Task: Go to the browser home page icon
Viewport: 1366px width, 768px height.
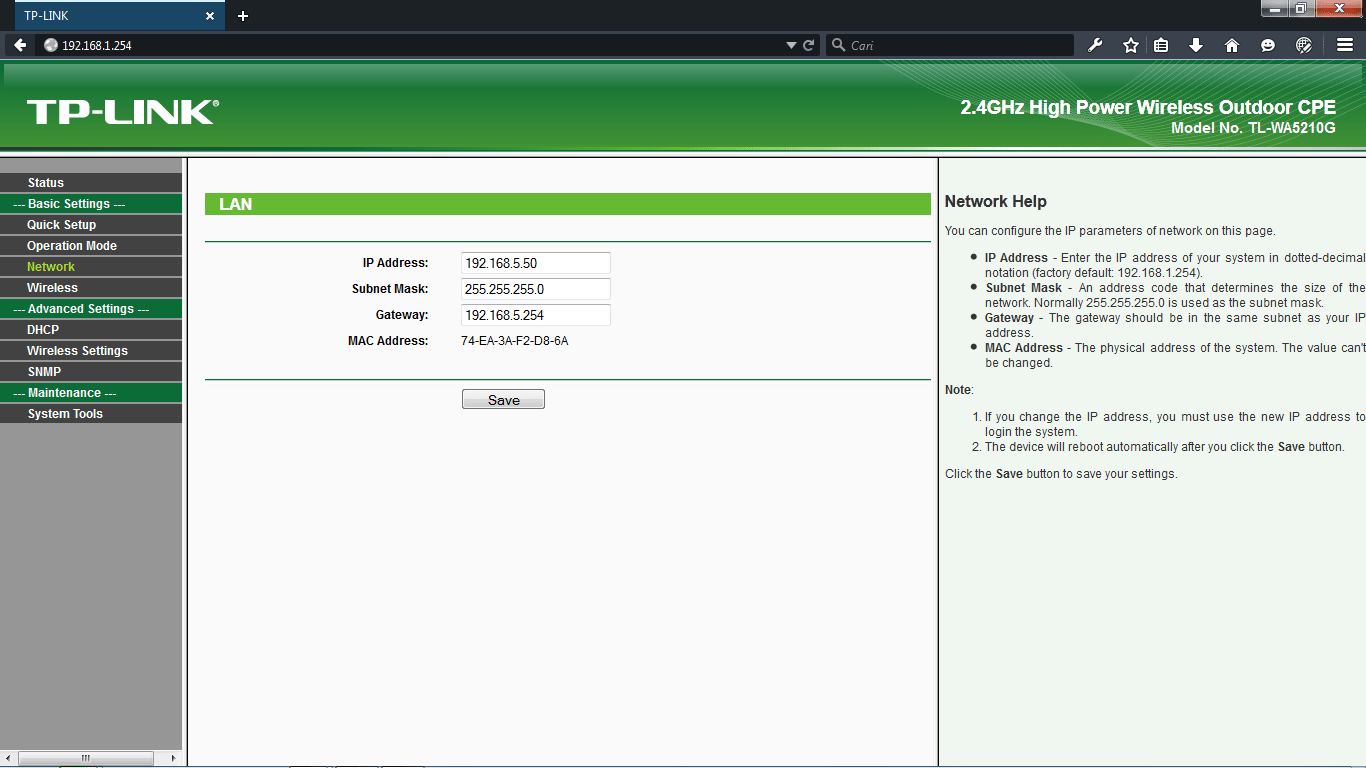Action: pos(1232,45)
